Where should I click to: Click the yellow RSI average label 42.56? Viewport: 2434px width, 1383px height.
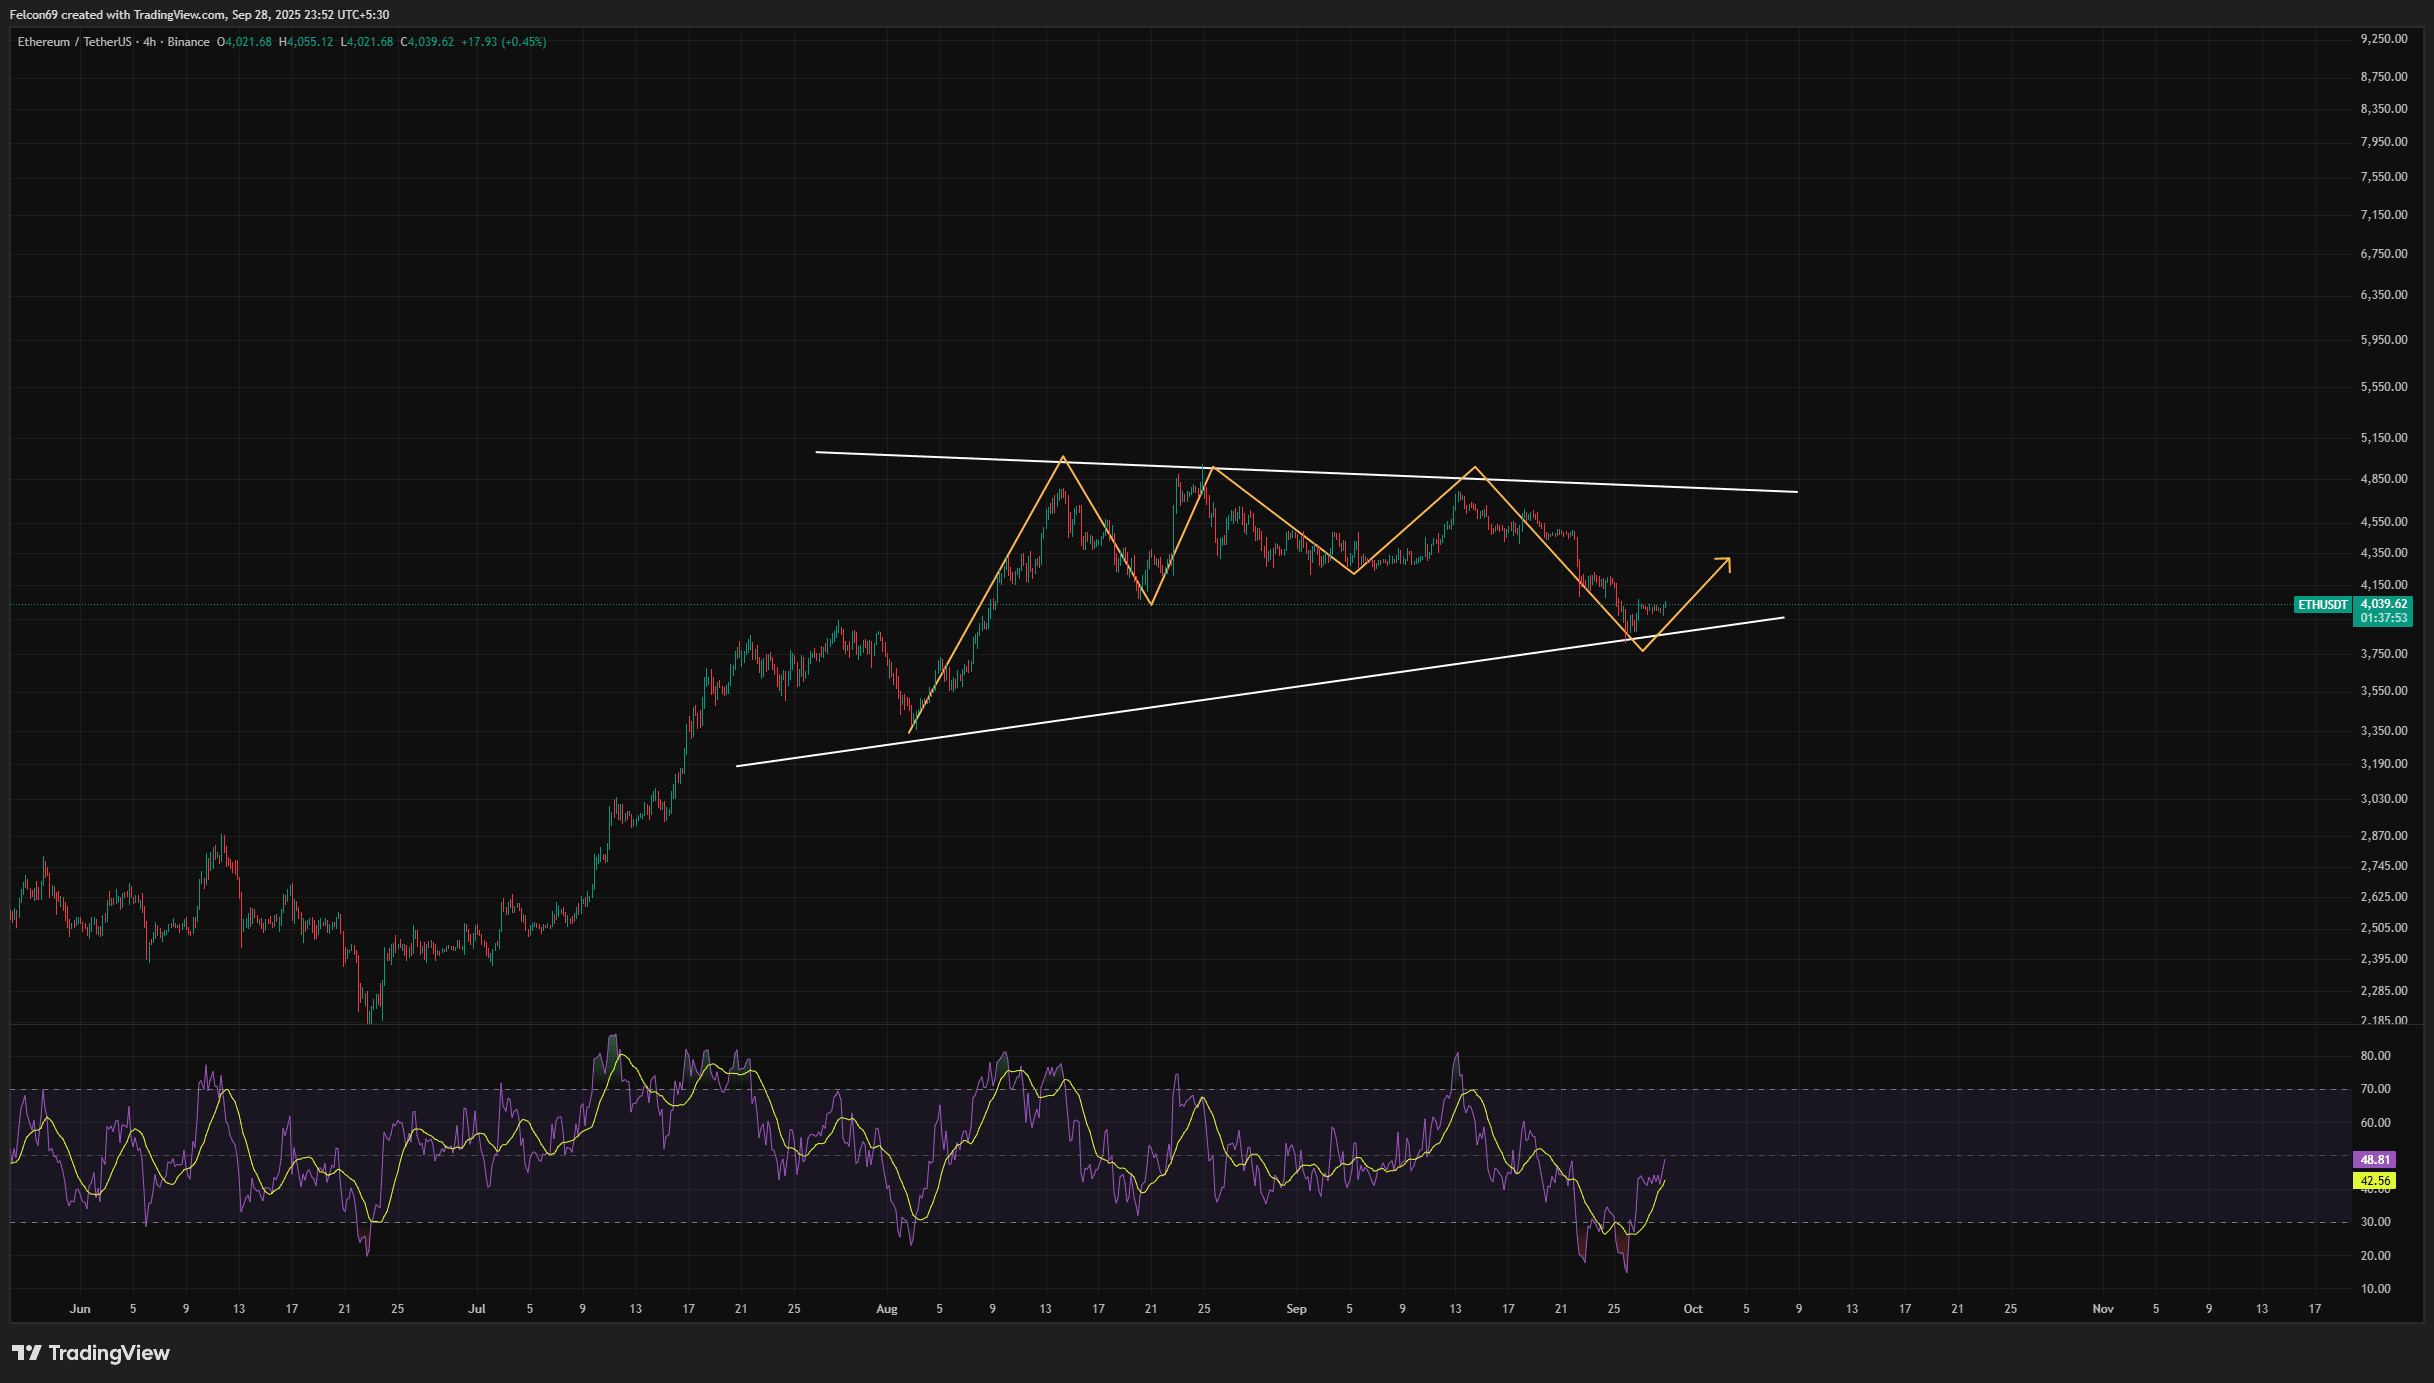pyautogui.click(x=2374, y=1181)
